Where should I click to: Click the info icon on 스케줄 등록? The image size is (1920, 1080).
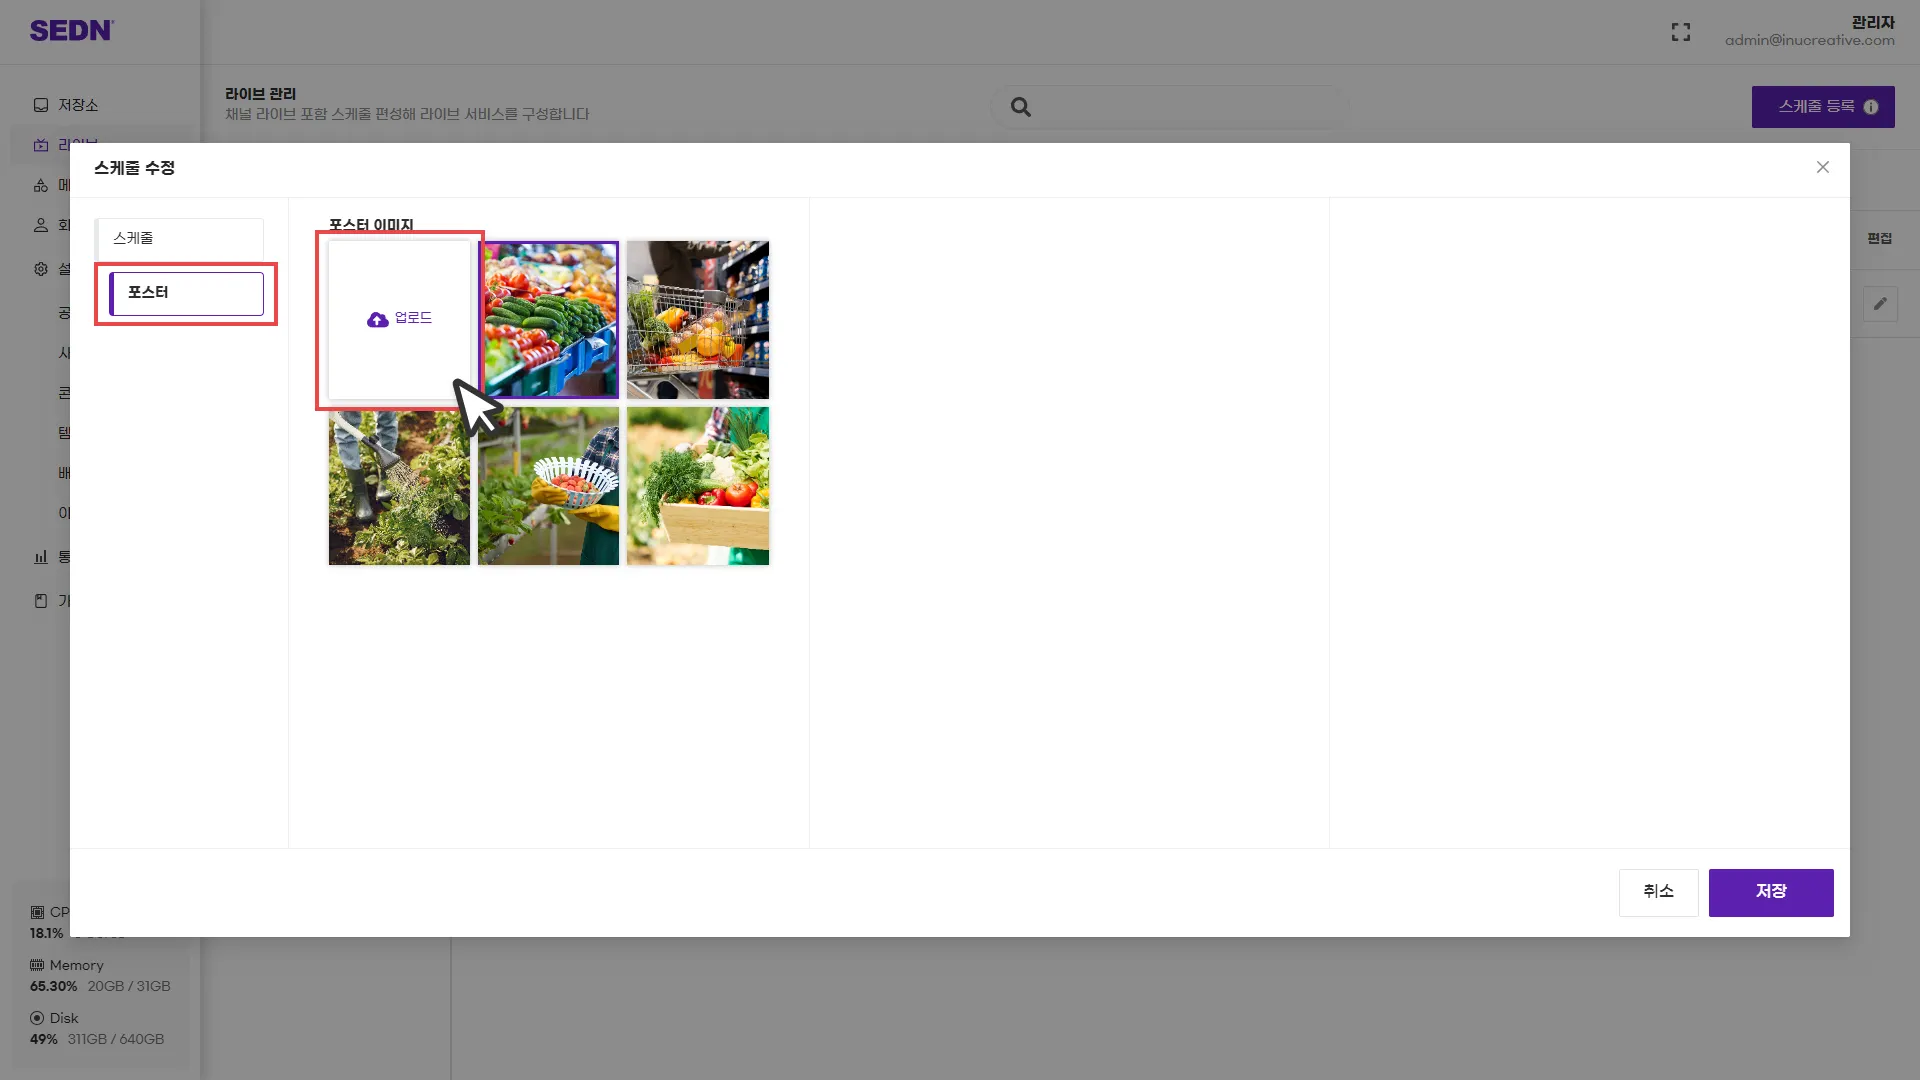(x=1871, y=107)
